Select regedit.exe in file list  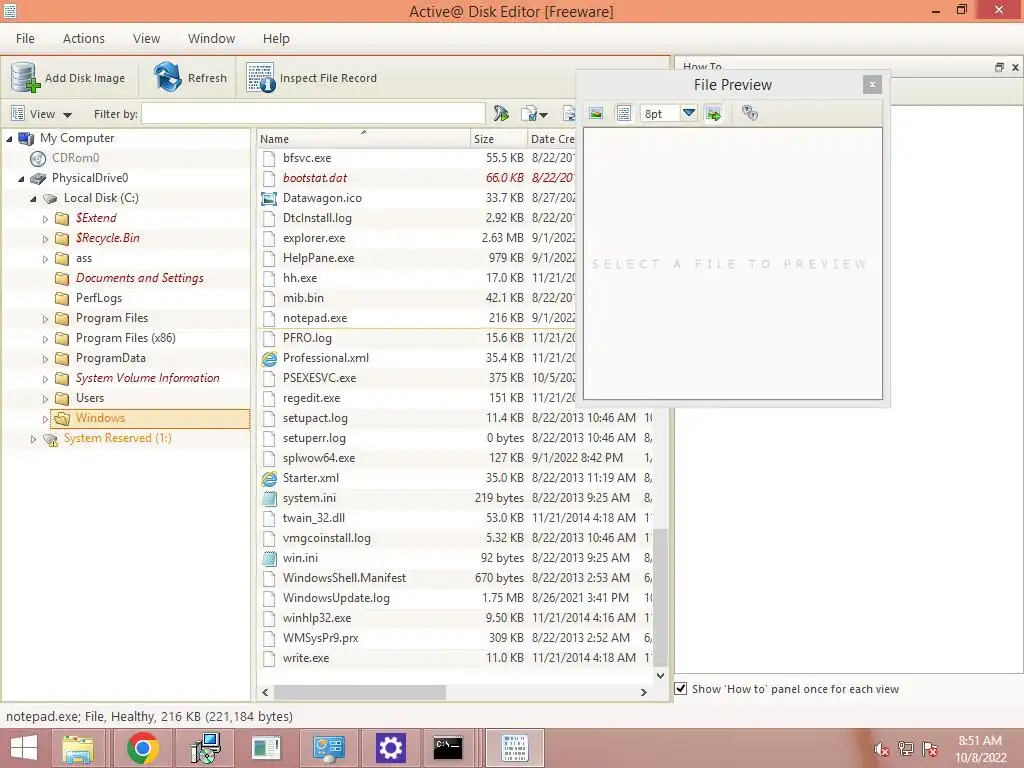click(x=311, y=398)
